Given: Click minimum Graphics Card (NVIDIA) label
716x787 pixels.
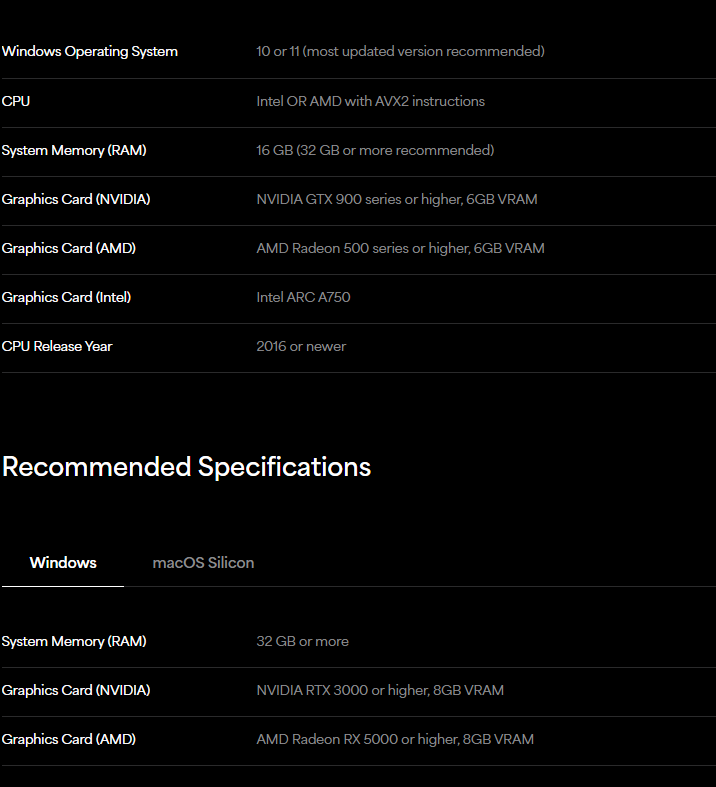Looking at the screenshot, I should click(x=76, y=199).
